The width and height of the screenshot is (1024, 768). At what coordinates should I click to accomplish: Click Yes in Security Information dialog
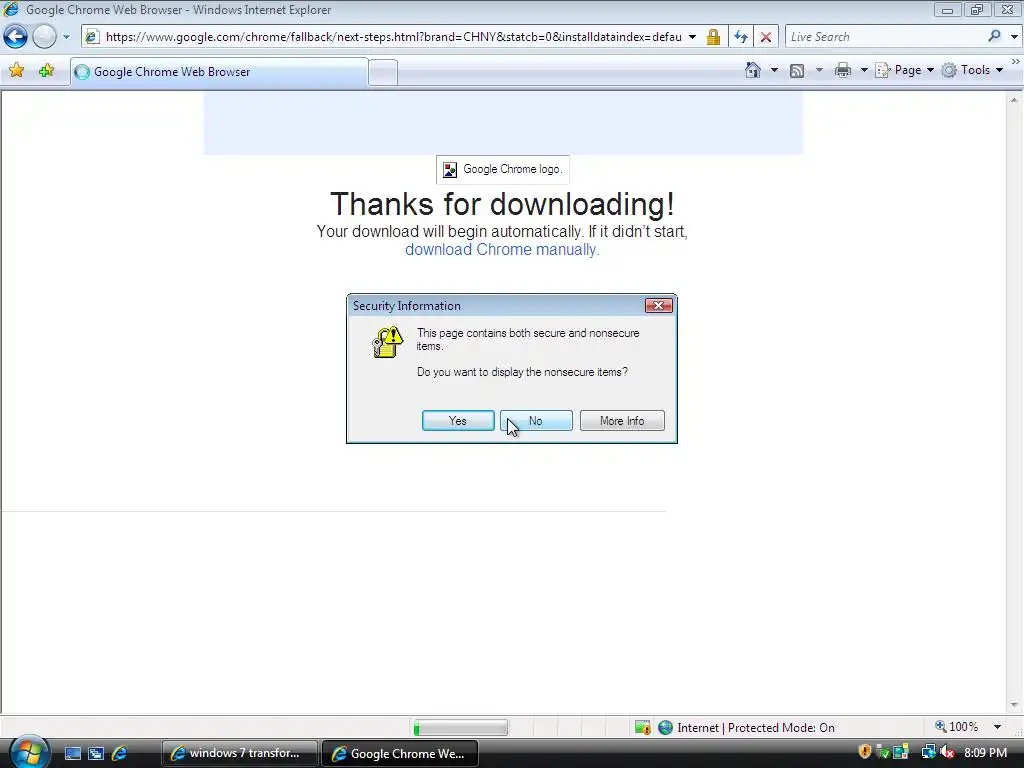[x=458, y=421]
